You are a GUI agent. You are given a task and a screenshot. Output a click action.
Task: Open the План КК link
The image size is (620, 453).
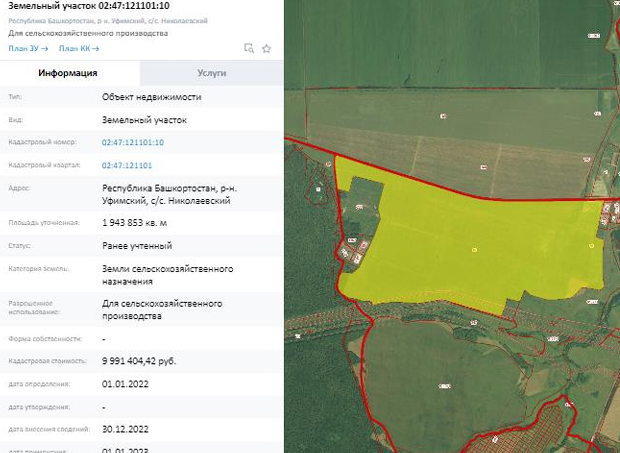pyautogui.click(x=78, y=48)
